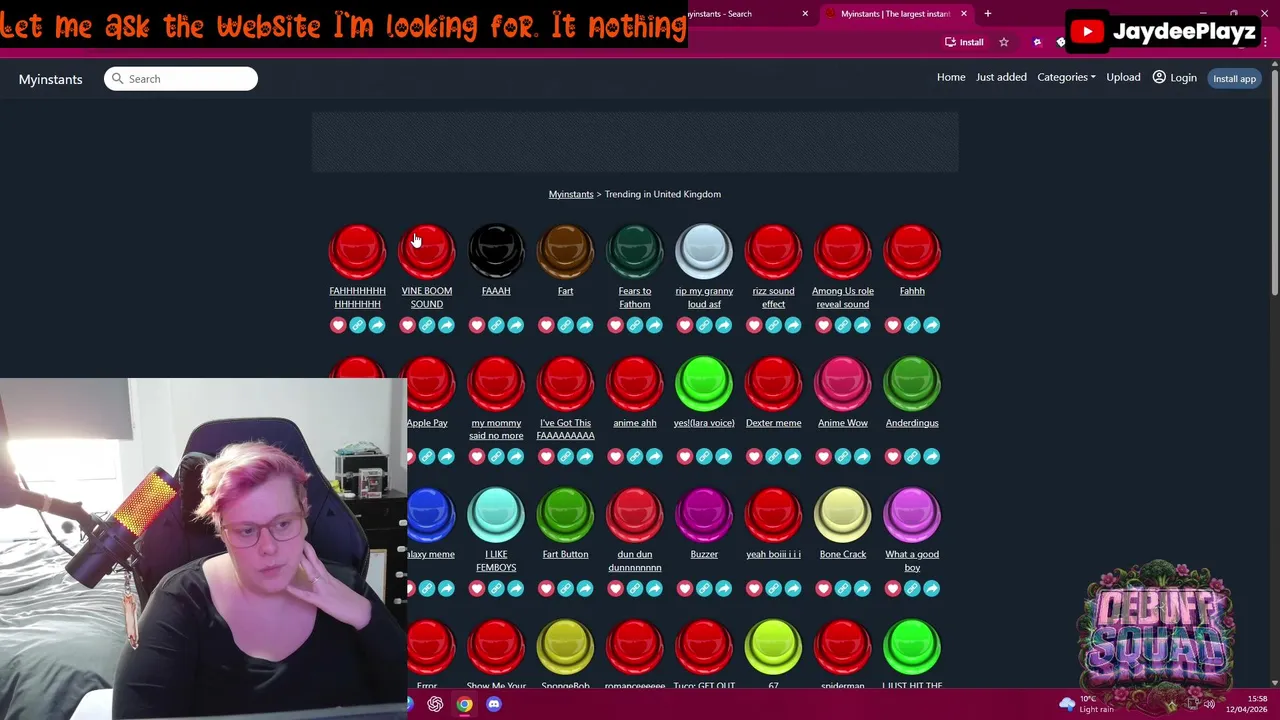1280x720 pixels.
Task: Play the Fahhh sound button
Action: coord(912,251)
